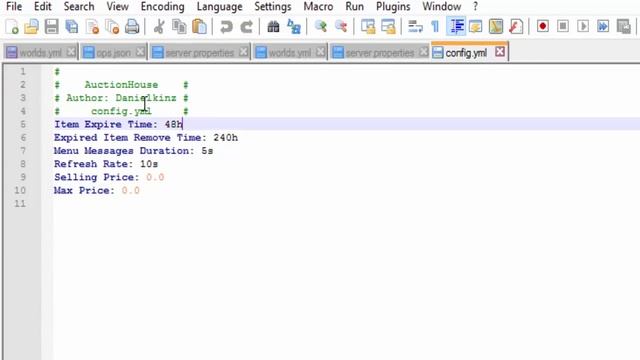The width and height of the screenshot is (640, 360).
Task: Click Synchronize Vertical Scrolling icon
Action: pos(368,27)
